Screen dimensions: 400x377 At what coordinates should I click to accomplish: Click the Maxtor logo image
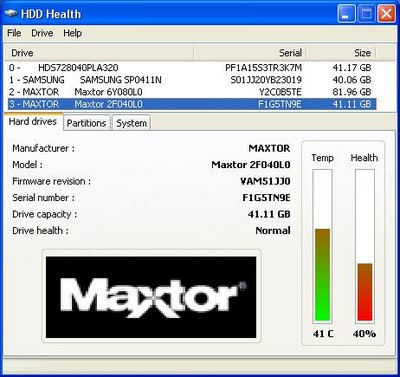151,297
